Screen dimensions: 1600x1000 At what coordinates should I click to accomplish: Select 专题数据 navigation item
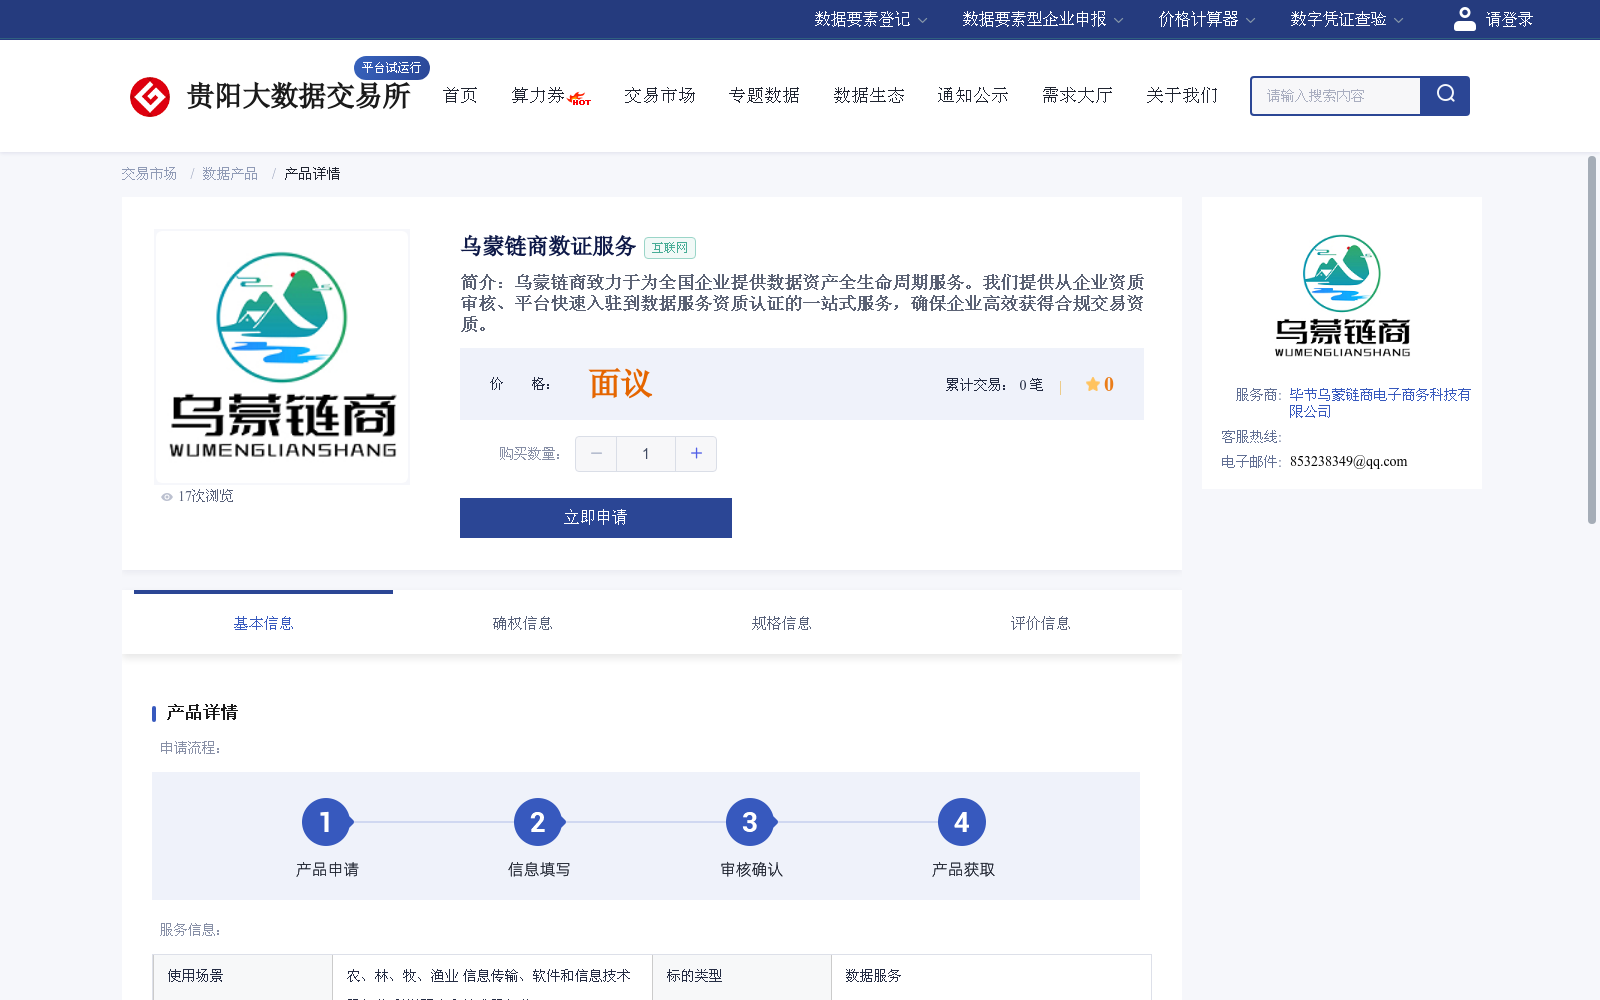pos(764,95)
